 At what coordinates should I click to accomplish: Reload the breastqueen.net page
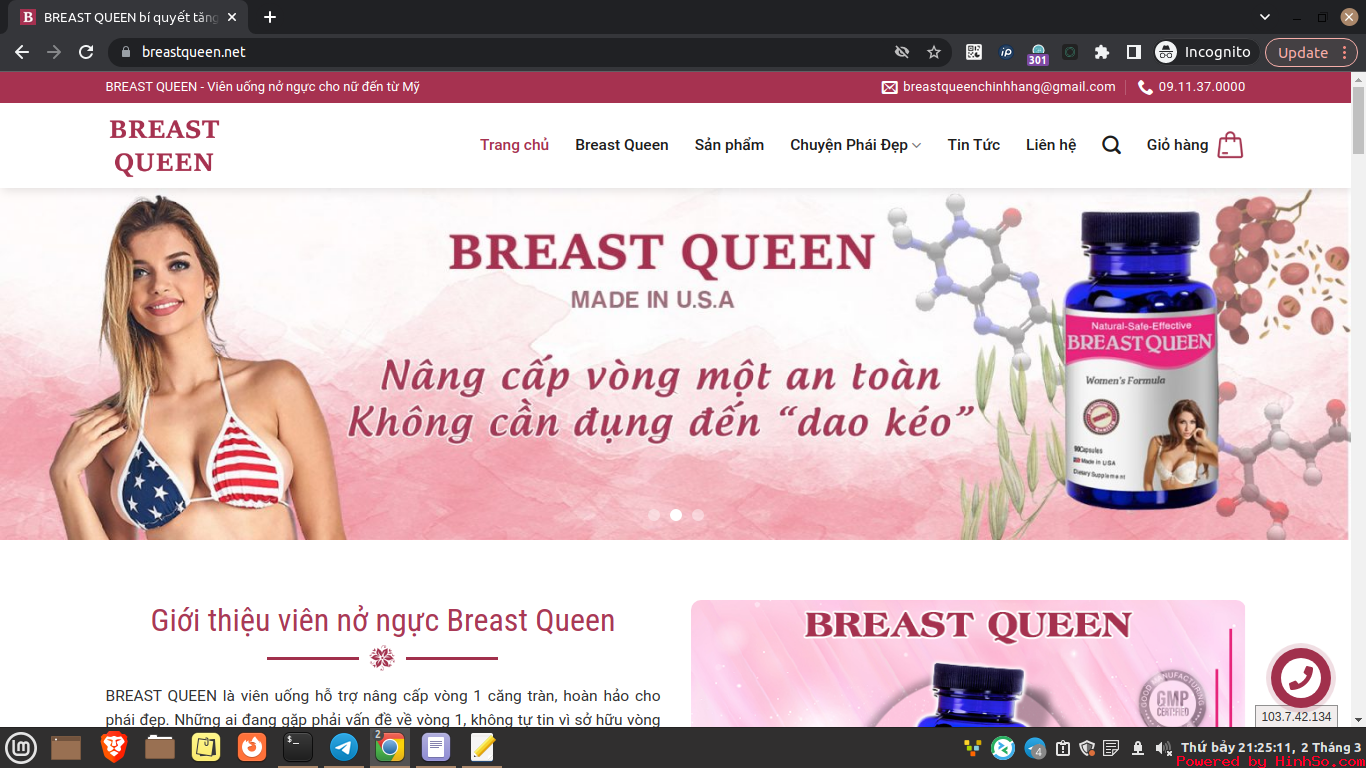click(x=86, y=52)
